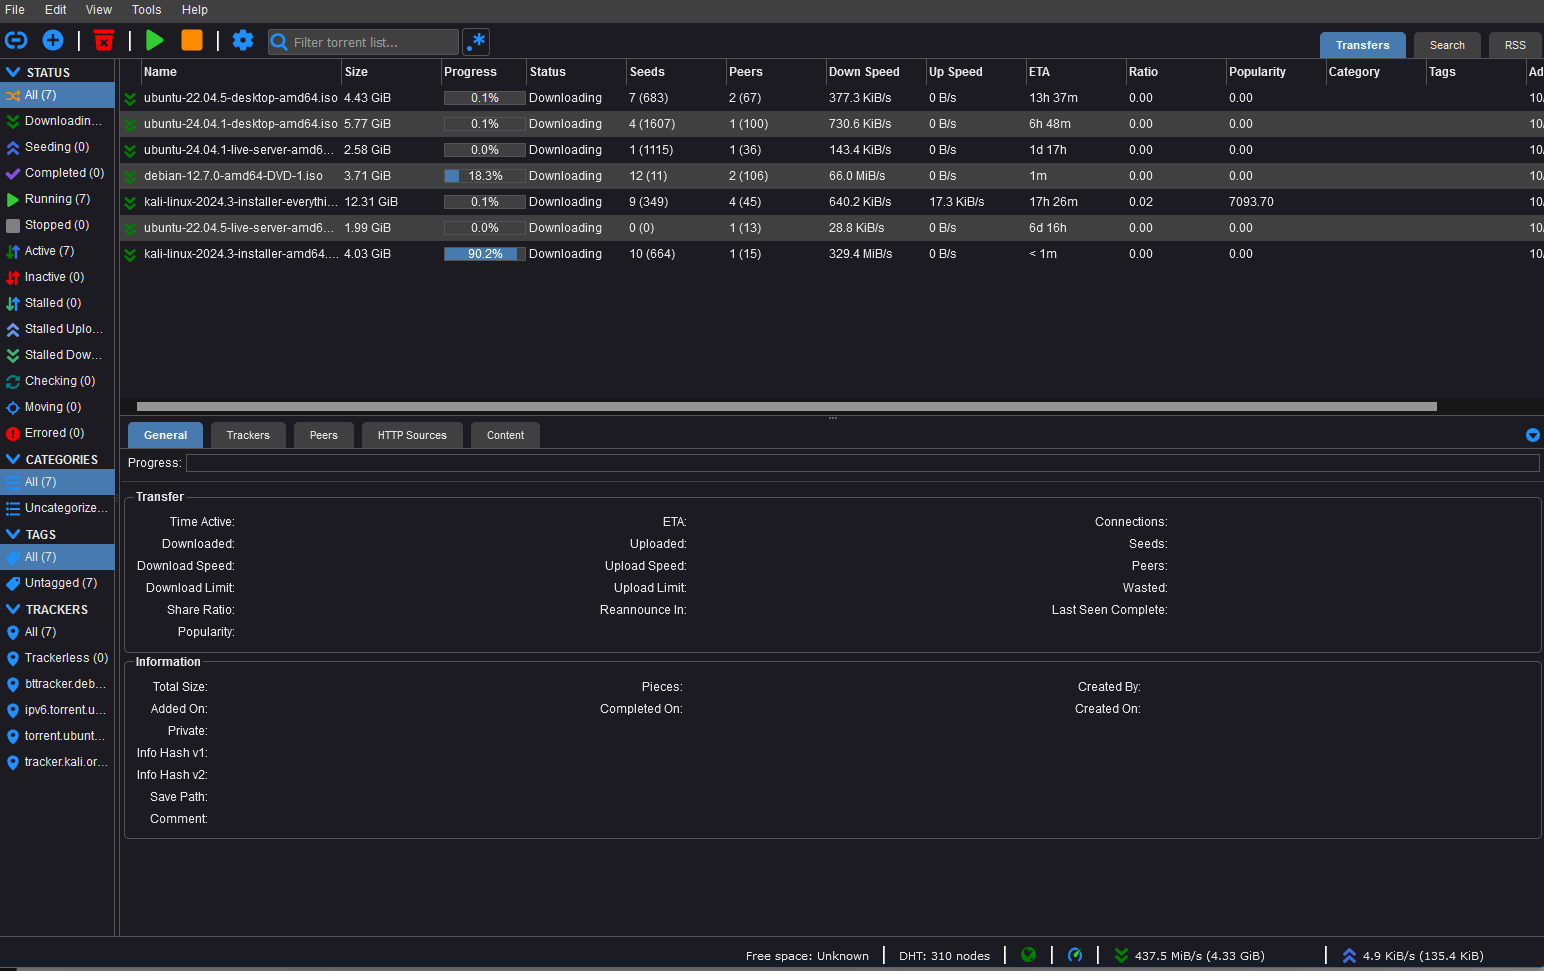Click the connection status globe icon

(x=1028, y=955)
